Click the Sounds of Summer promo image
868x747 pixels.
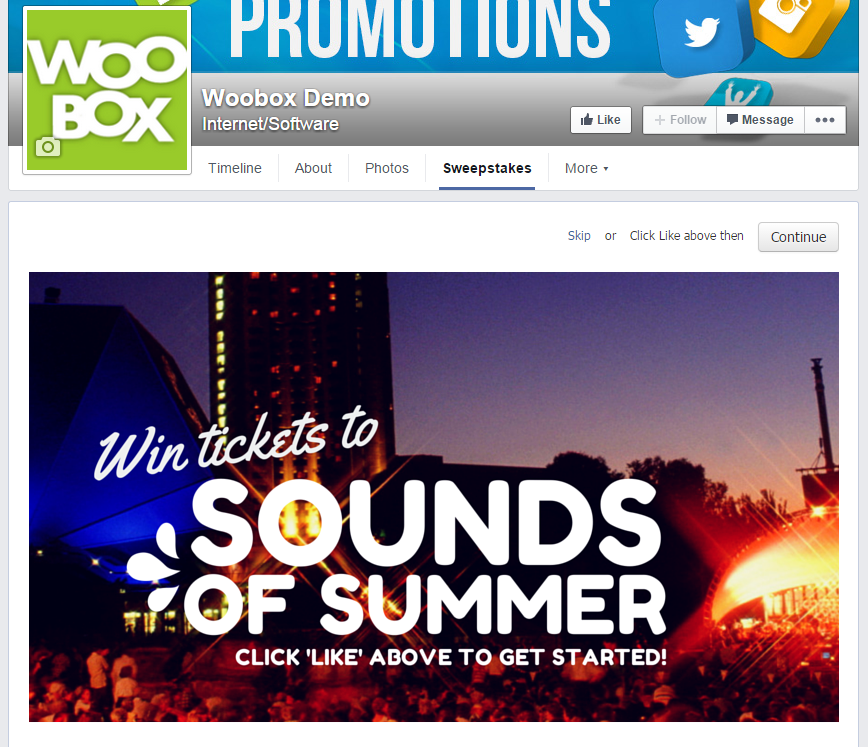434,497
